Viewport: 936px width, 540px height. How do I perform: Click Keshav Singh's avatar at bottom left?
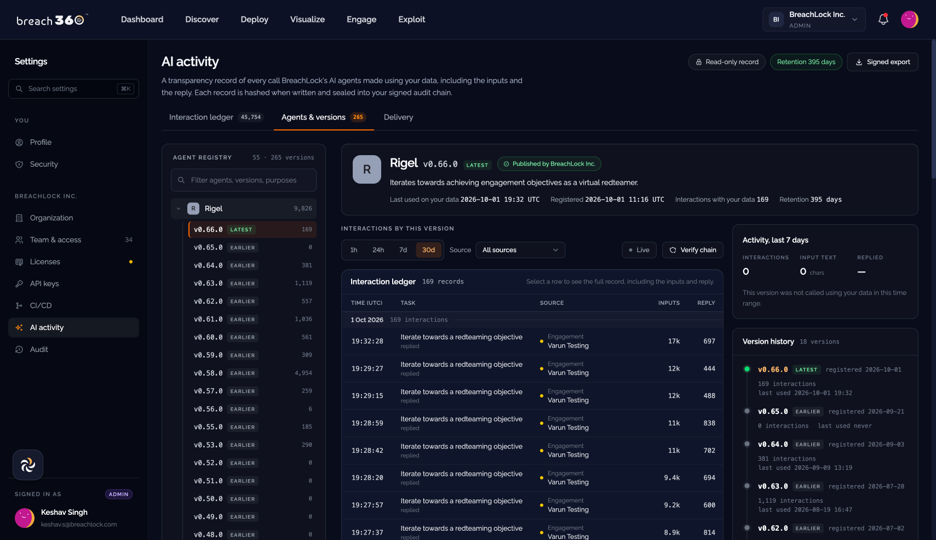coord(24,518)
